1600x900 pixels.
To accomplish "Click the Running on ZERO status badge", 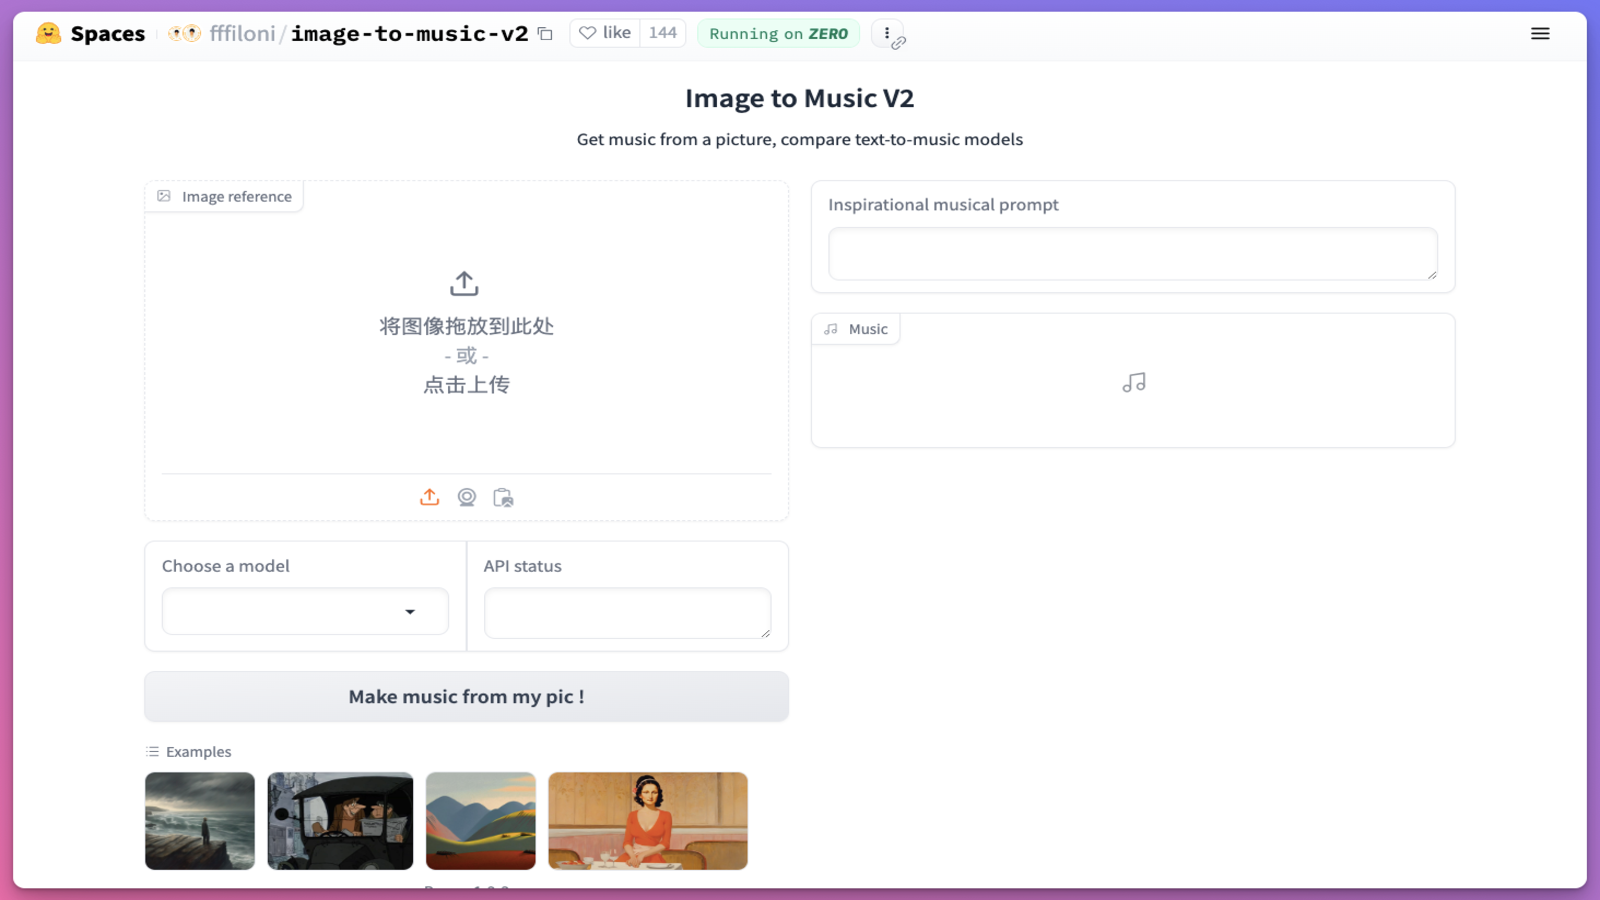I will pos(778,33).
